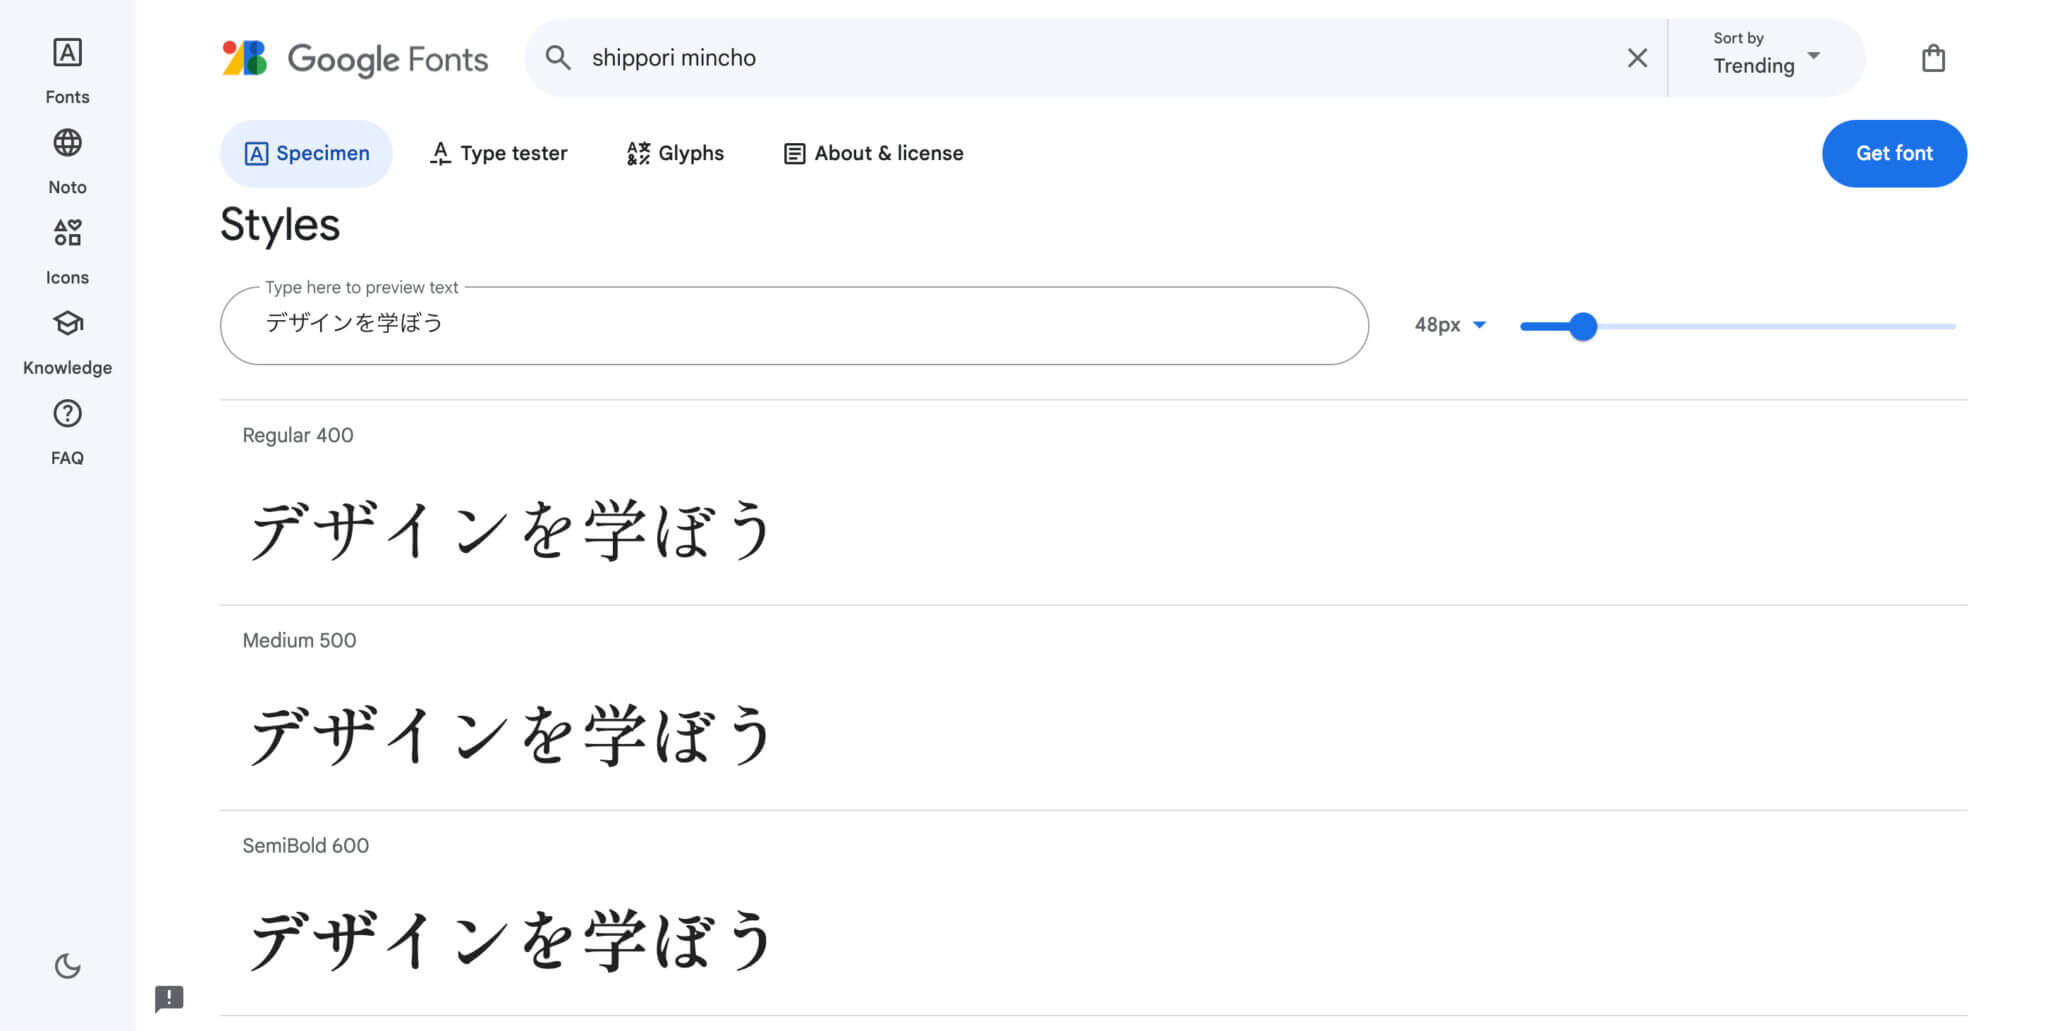Click the Google Fonts logo
The width and height of the screenshot is (2048, 1031).
click(x=355, y=58)
